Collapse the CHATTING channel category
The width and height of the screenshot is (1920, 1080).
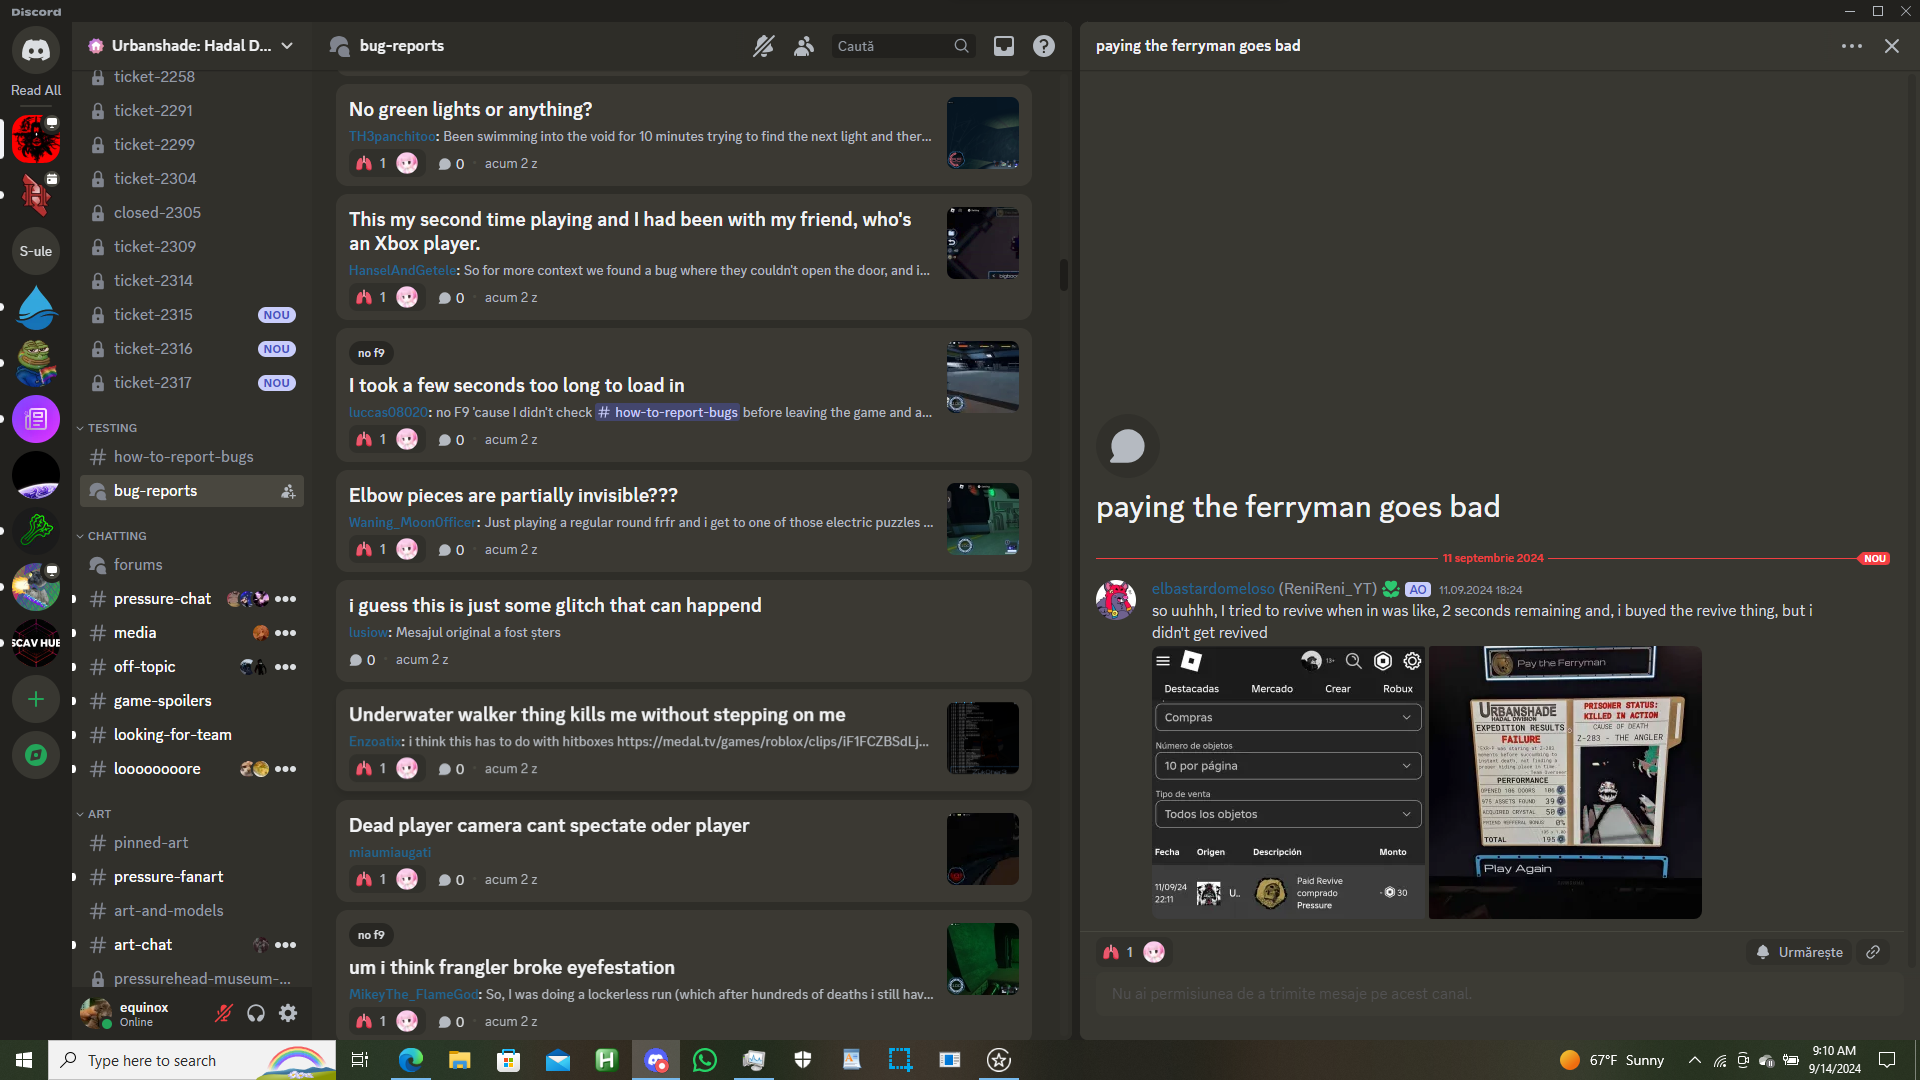click(x=116, y=536)
